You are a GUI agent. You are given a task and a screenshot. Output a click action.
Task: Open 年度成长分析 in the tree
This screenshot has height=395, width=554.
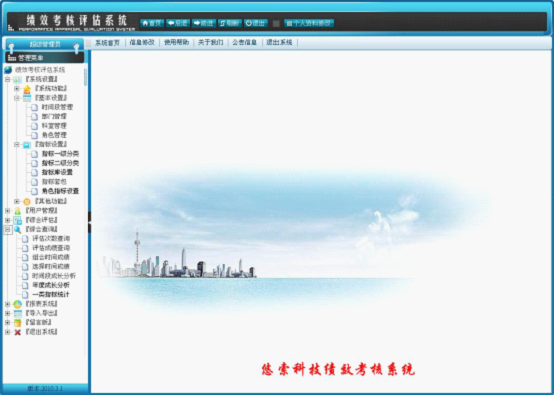click(51, 285)
